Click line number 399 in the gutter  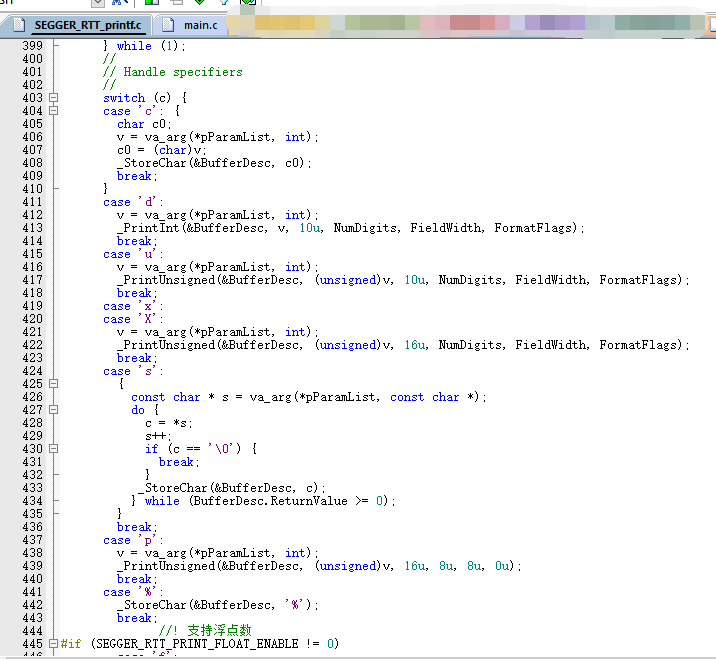click(32, 46)
